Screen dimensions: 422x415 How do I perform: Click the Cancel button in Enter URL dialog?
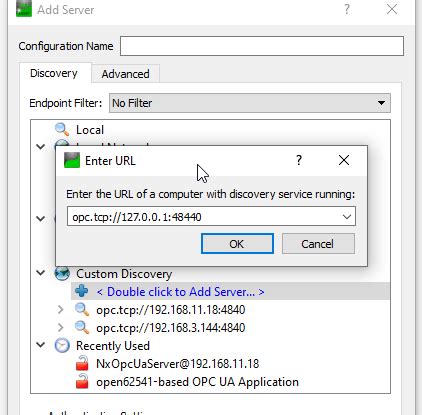coord(318,244)
